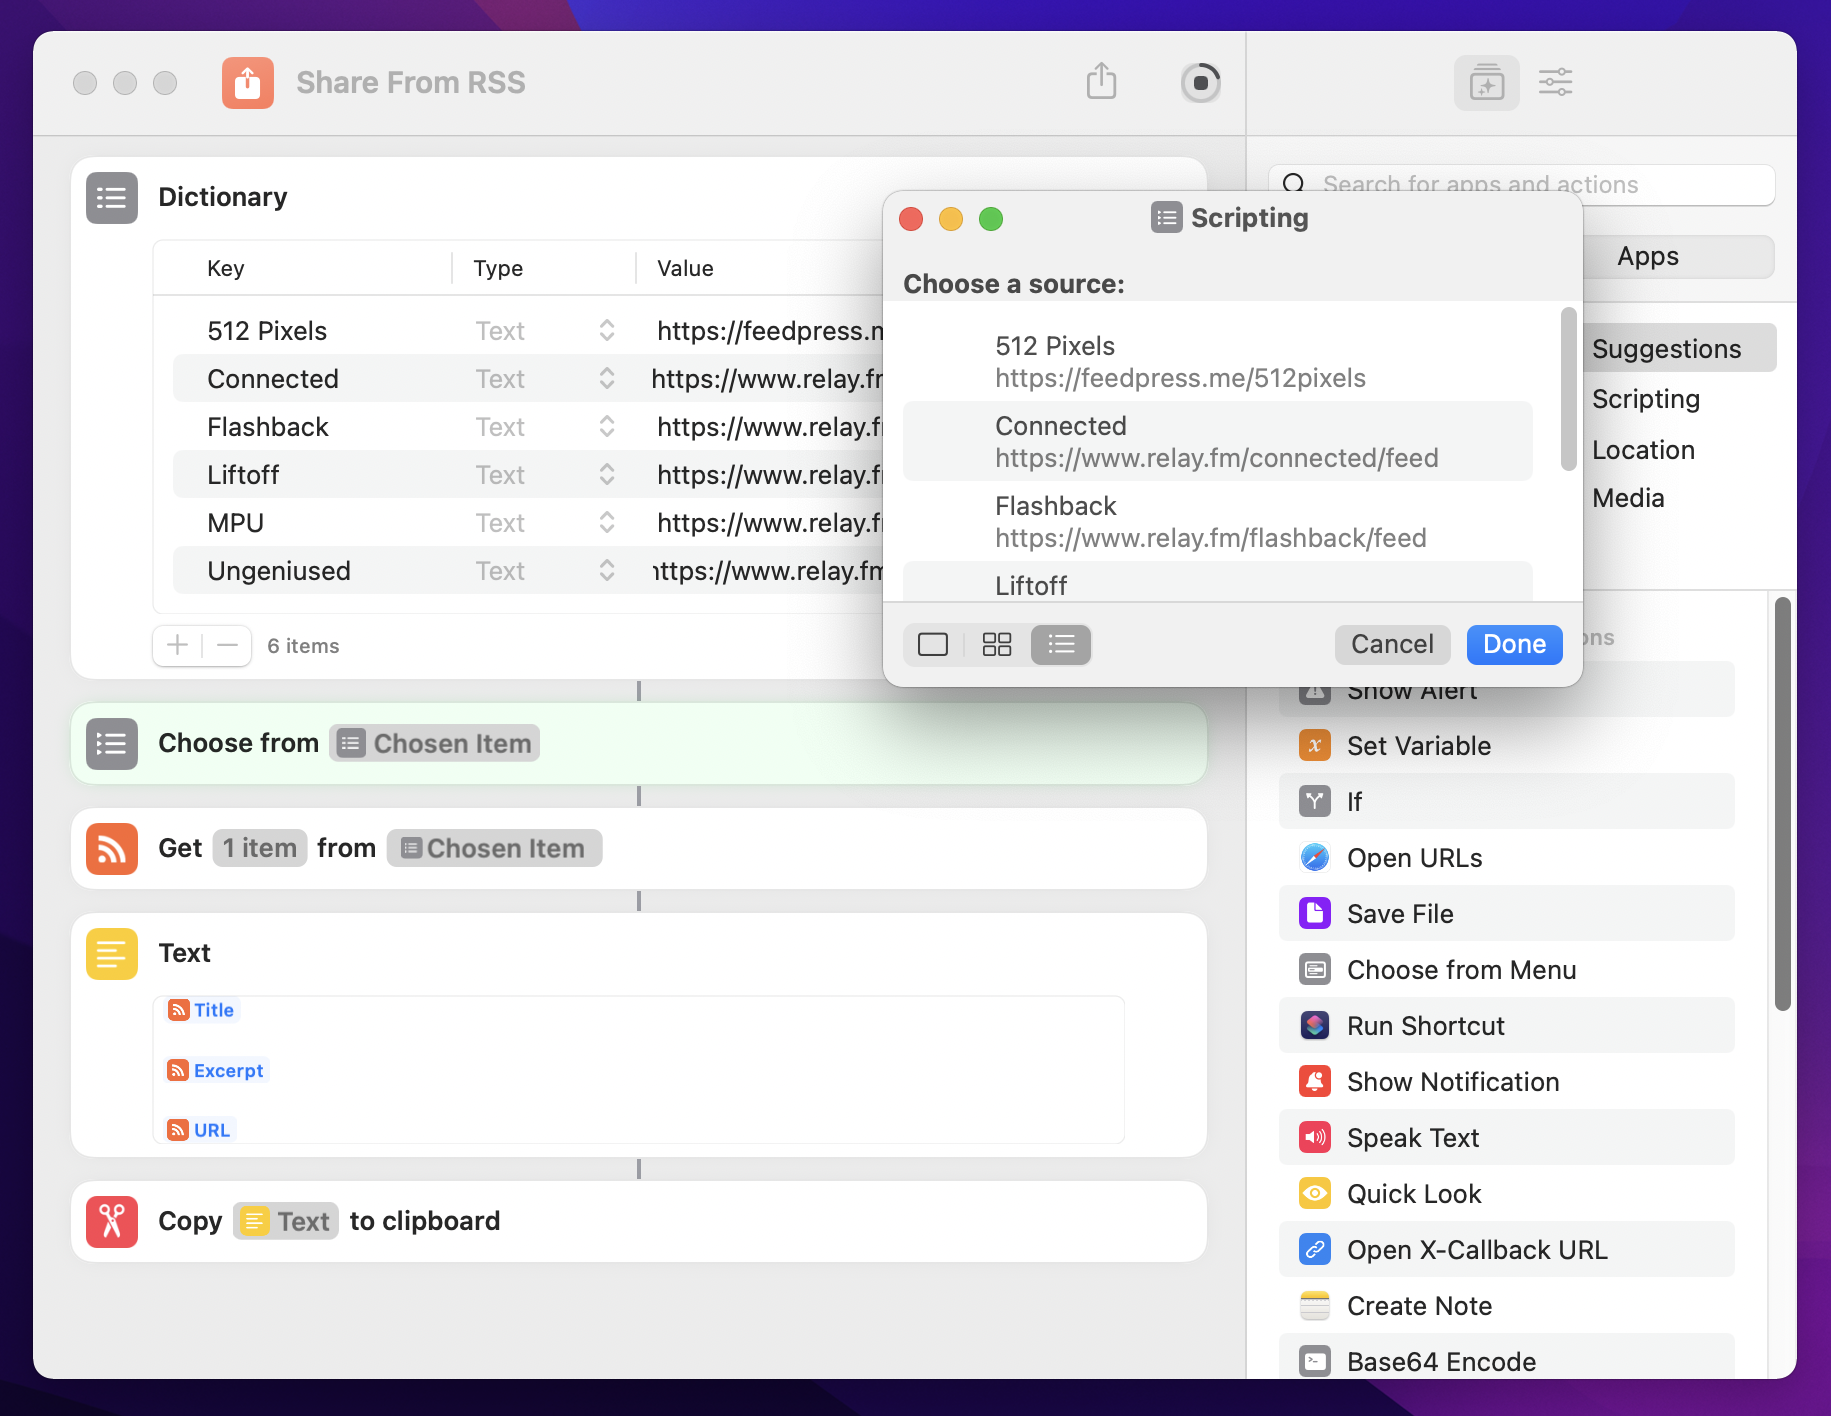
Task: Click Text variable in Copy action
Action: [286, 1222]
